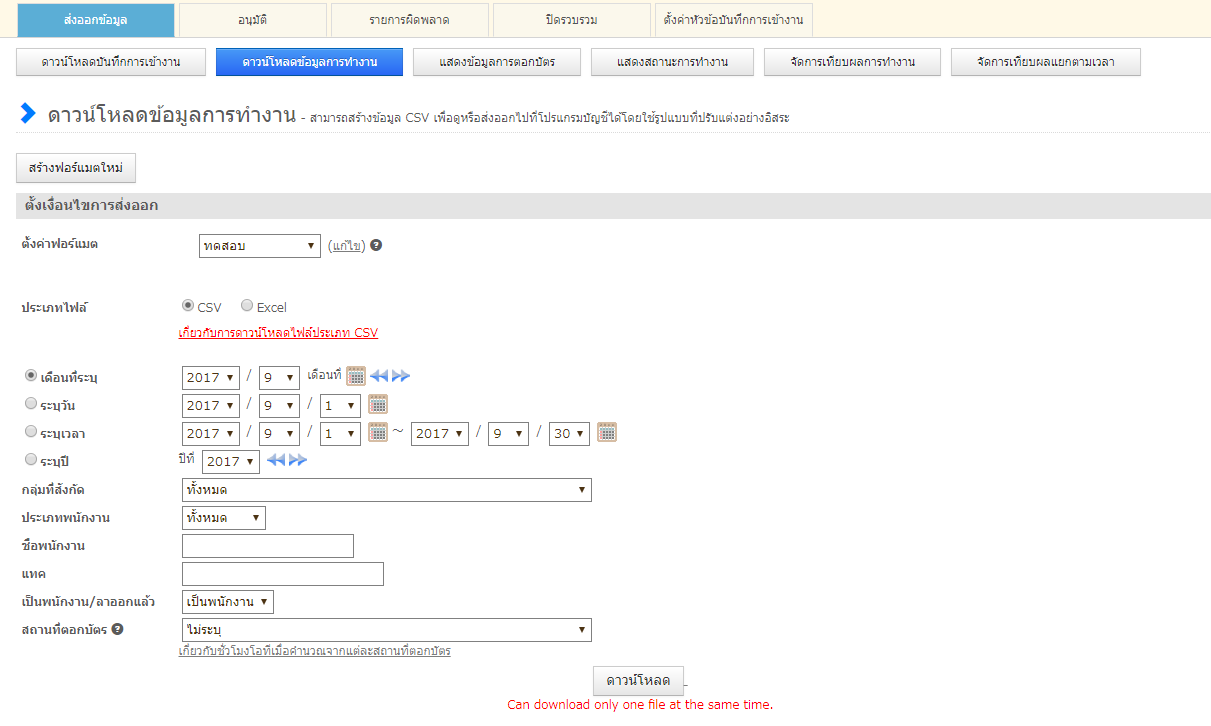Open start date calendar in ระบุเวลา row
Viewport: 1211px width, 726px height.
tap(378, 432)
